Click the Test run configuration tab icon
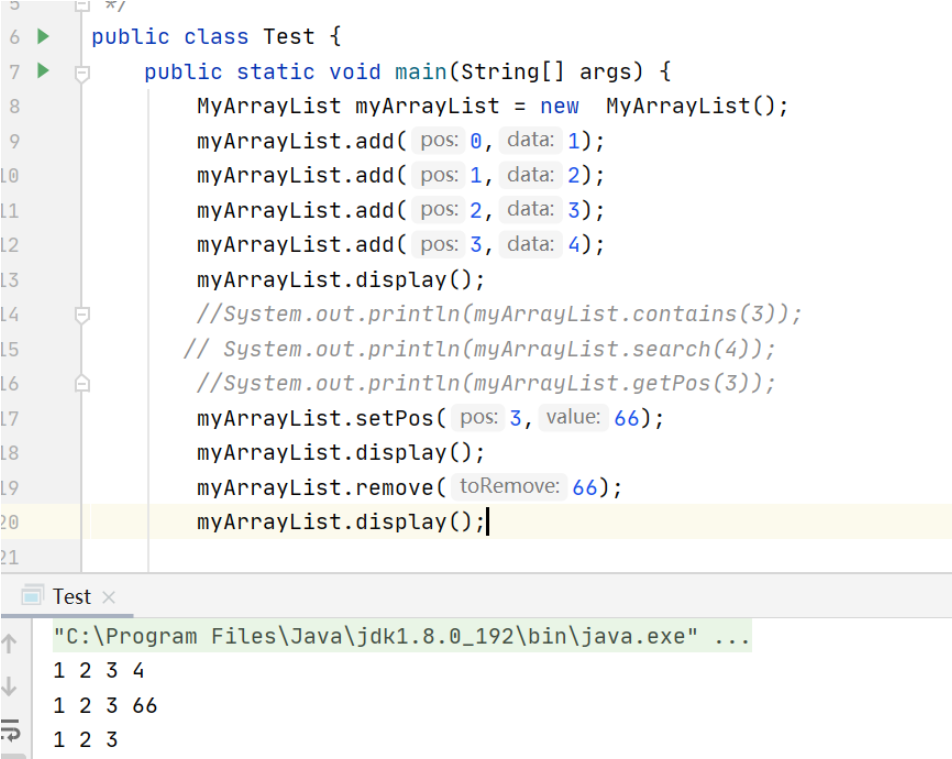 click(x=32, y=596)
